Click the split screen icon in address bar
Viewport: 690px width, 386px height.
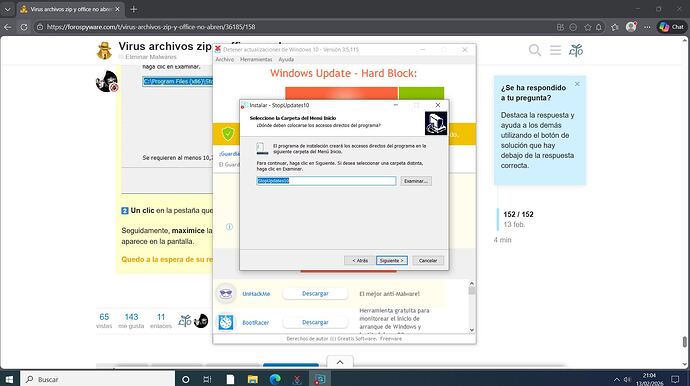[x=560, y=27]
